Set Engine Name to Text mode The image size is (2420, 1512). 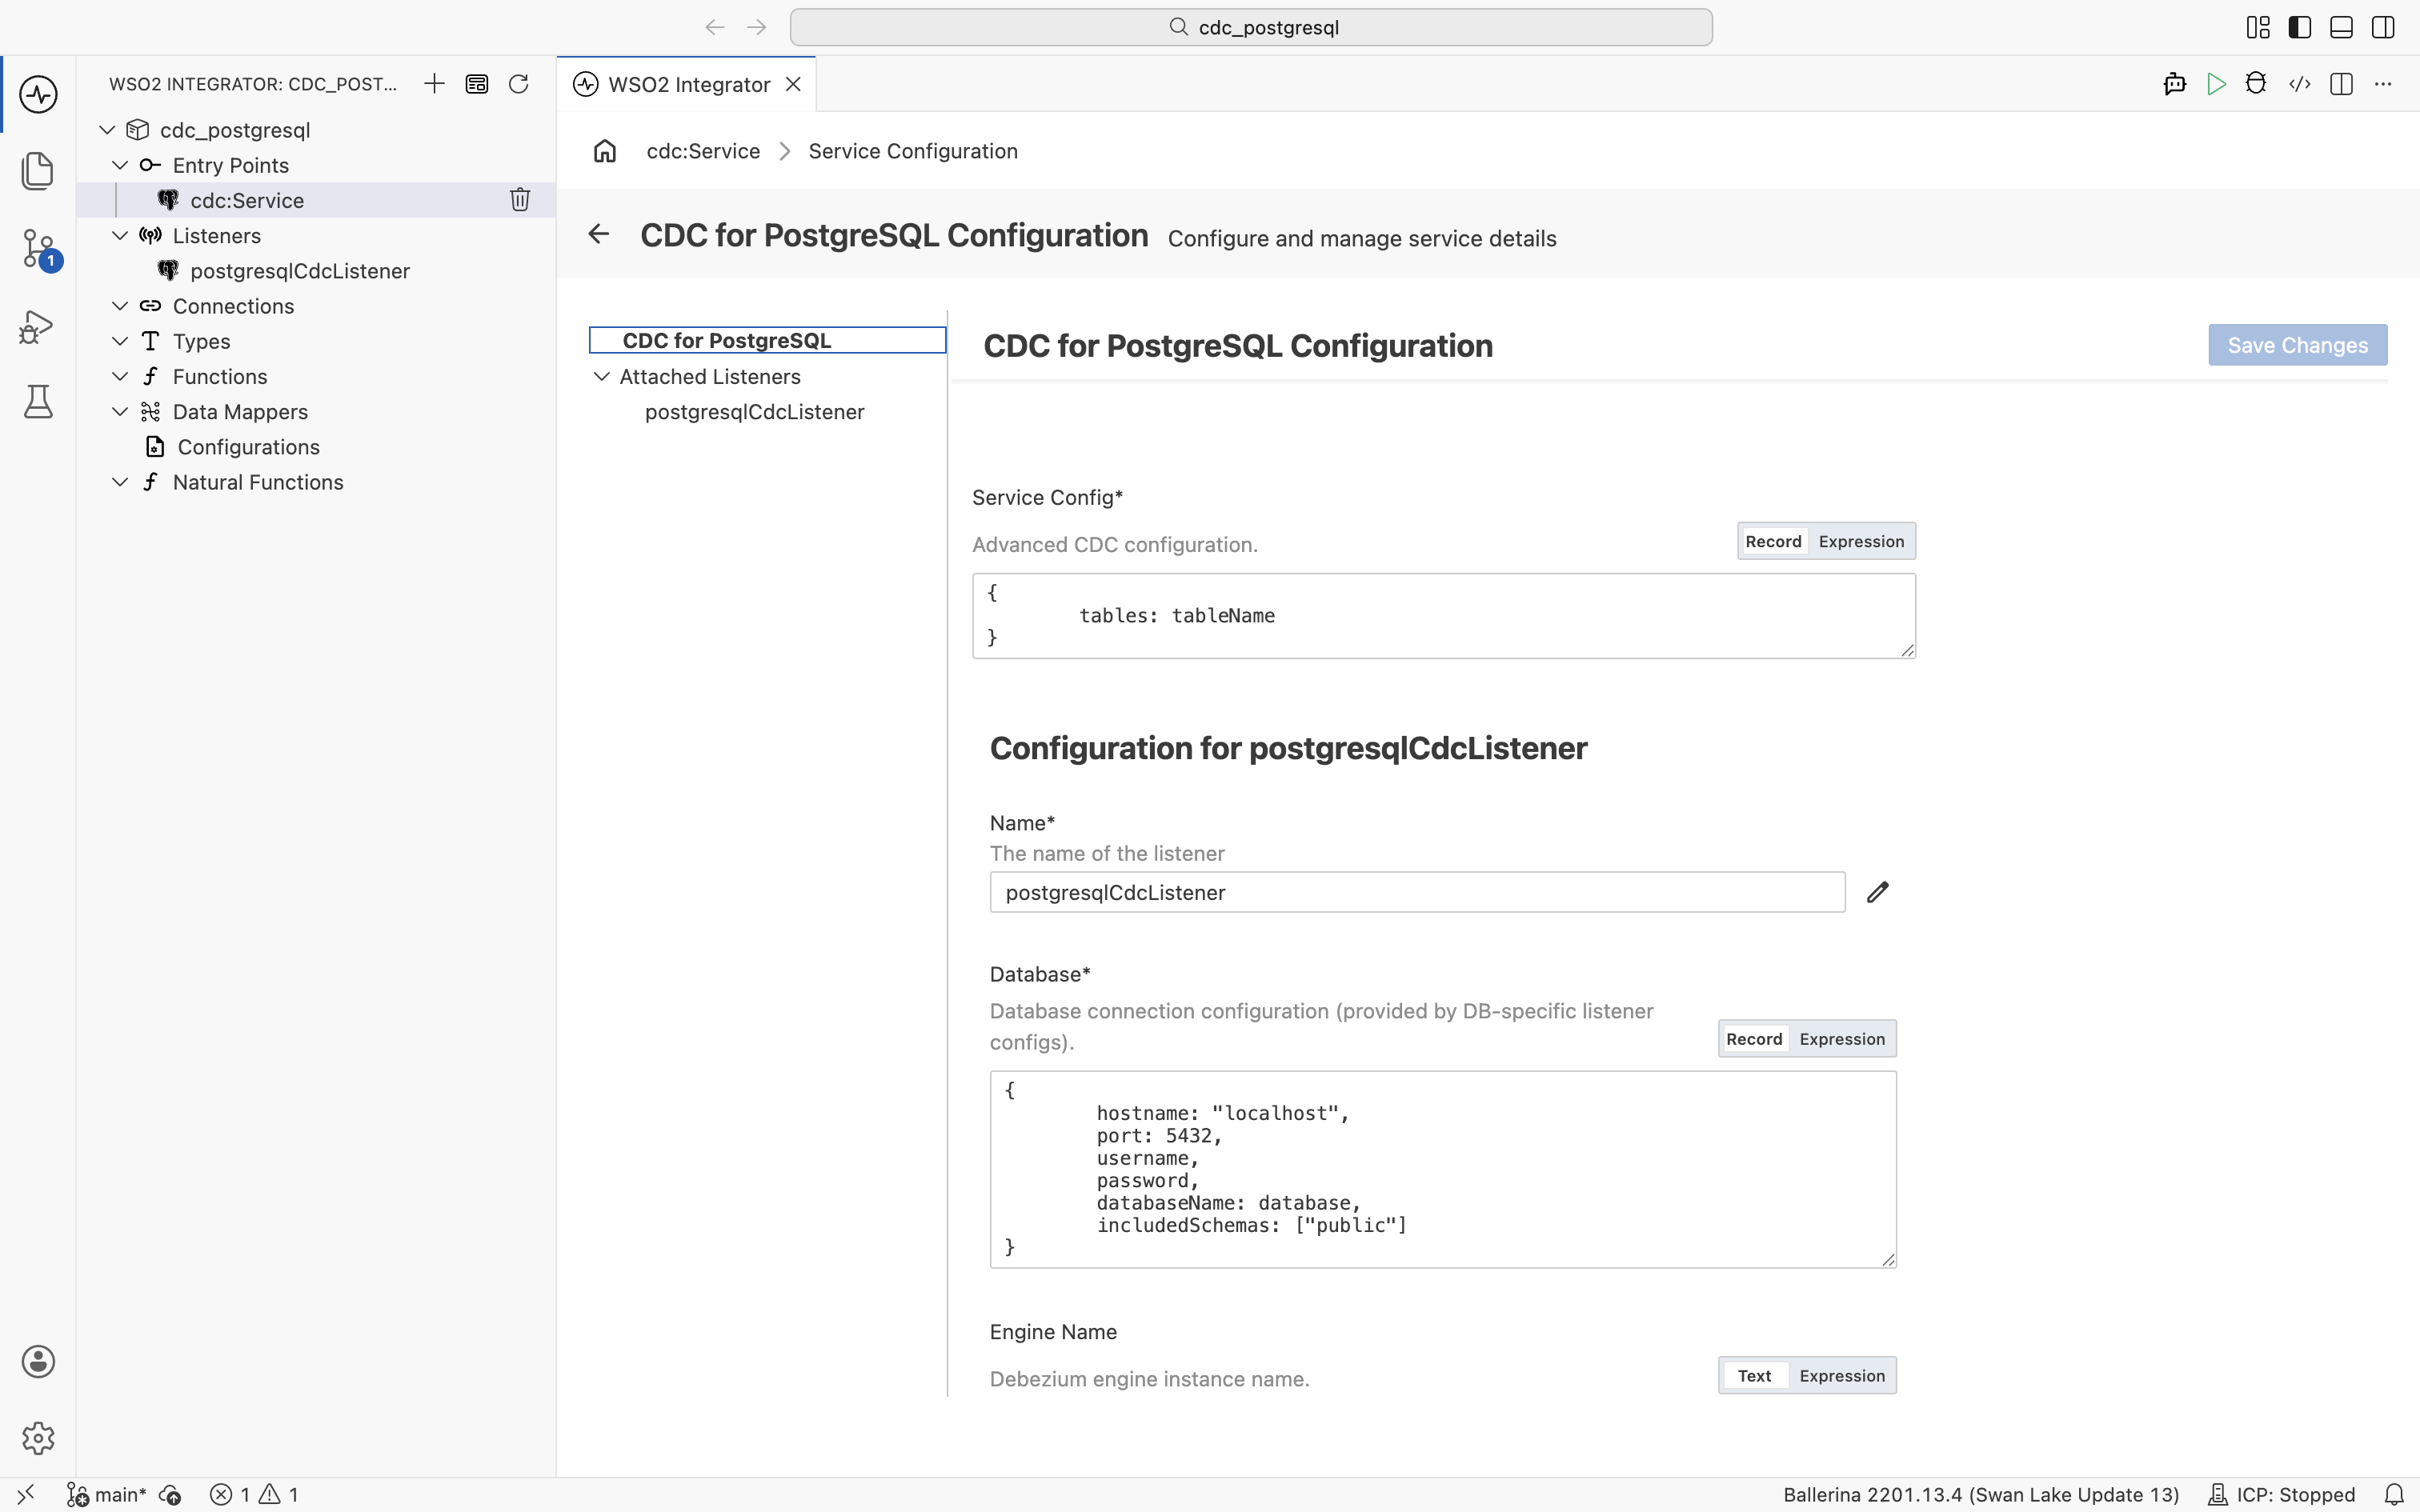[1754, 1376]
